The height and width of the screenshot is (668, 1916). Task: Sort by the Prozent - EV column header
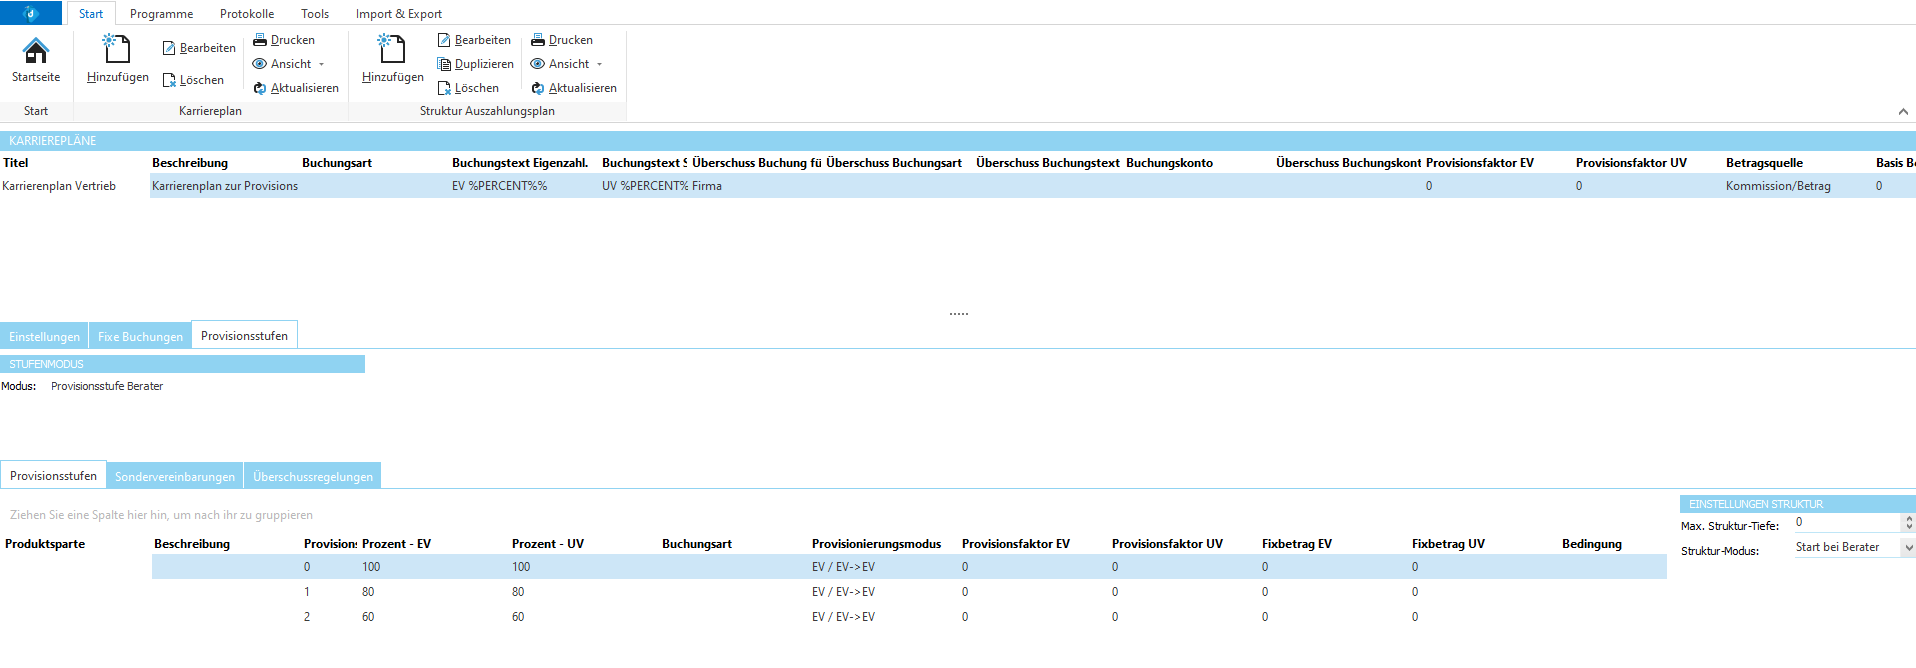click(x=396, y=544)
